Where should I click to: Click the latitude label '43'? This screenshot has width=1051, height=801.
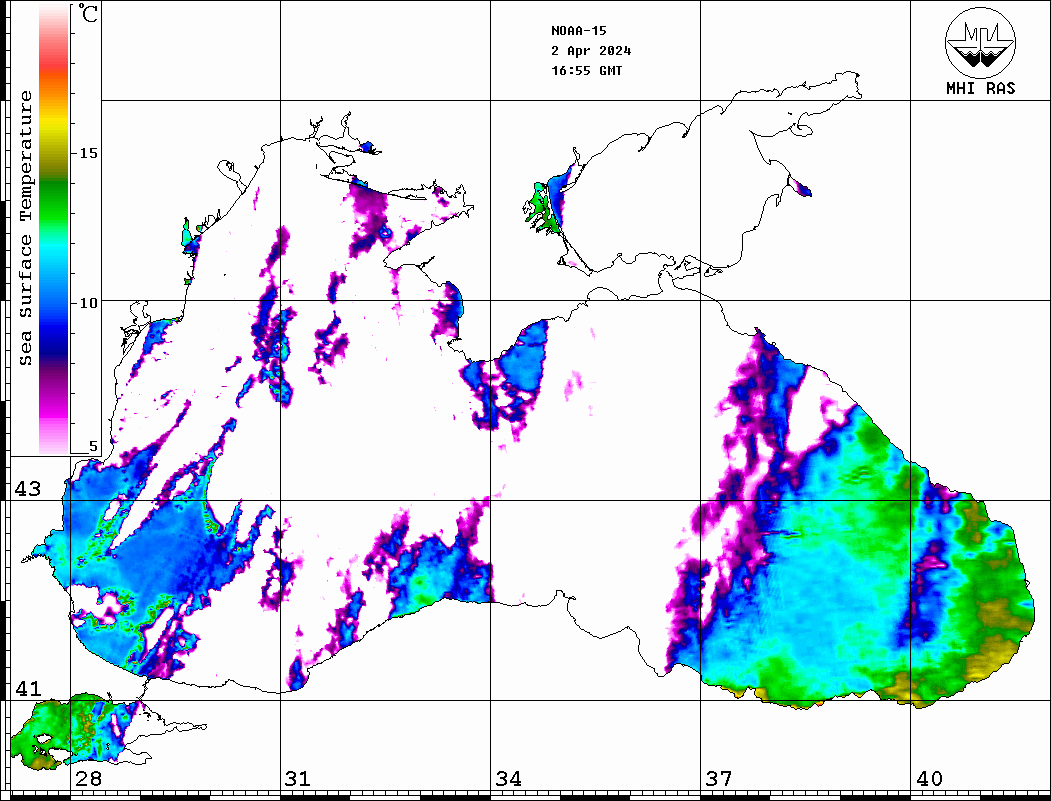click(x=28, y=489)
